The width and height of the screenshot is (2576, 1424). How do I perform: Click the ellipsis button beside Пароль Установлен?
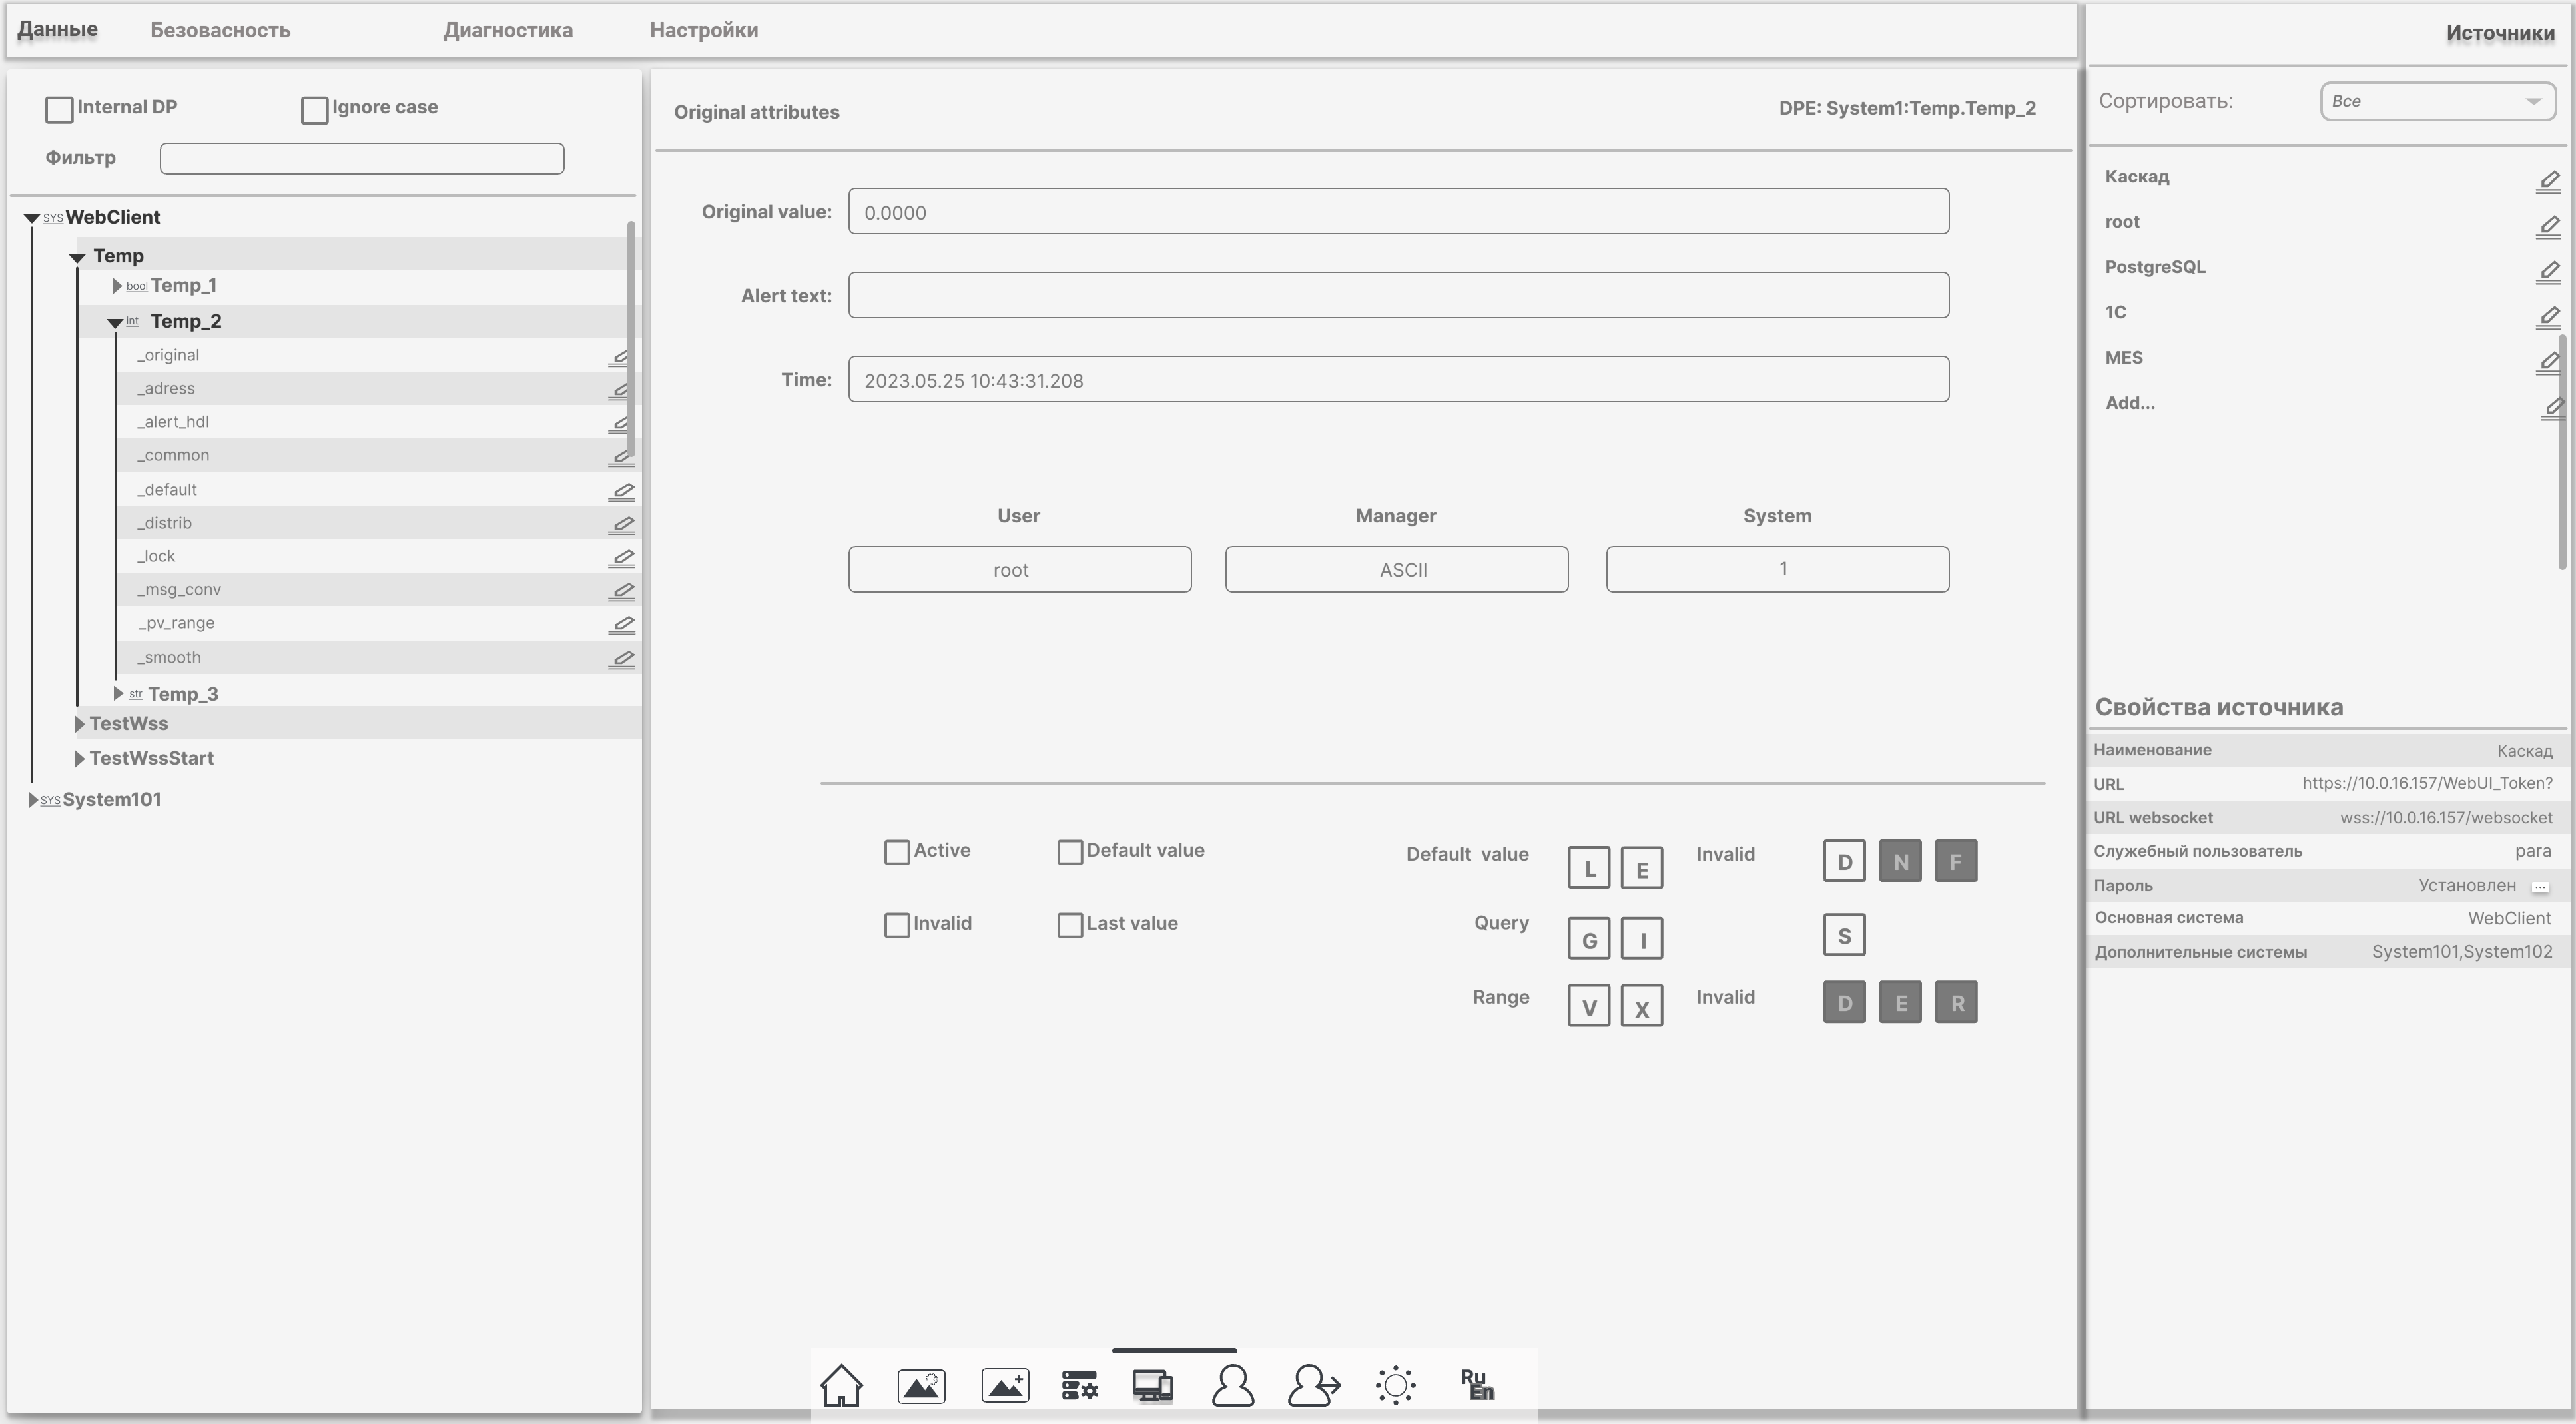pyautogui.click(x=2540, y=887)
